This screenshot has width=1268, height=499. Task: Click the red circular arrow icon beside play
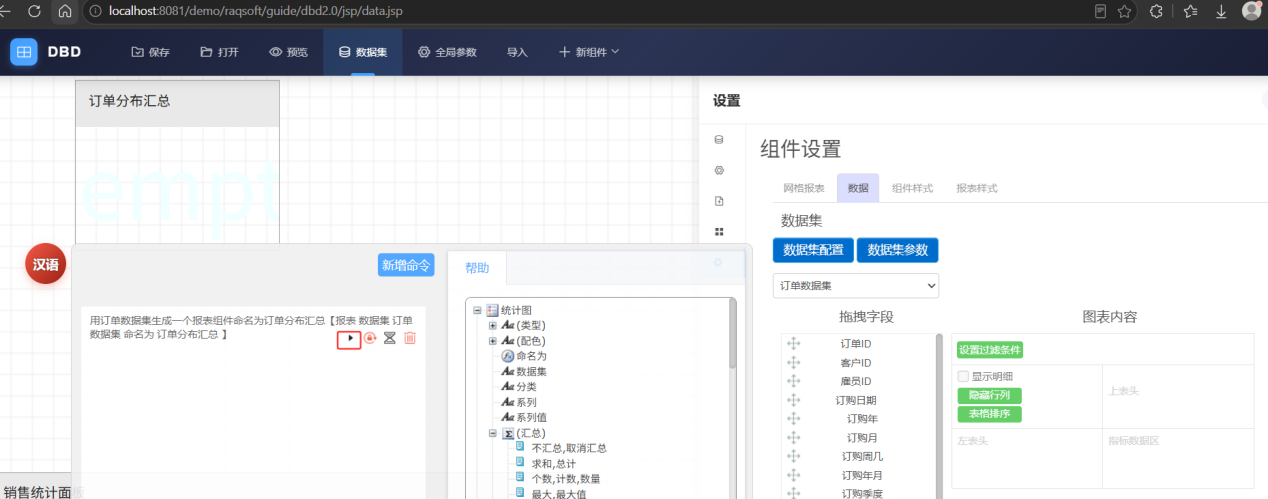tap(370, 339)
